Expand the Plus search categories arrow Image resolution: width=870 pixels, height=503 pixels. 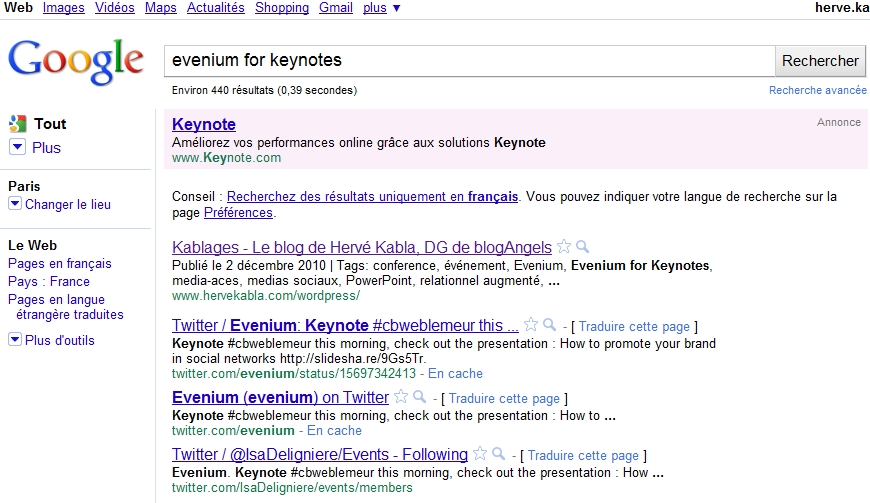(17, 147)
